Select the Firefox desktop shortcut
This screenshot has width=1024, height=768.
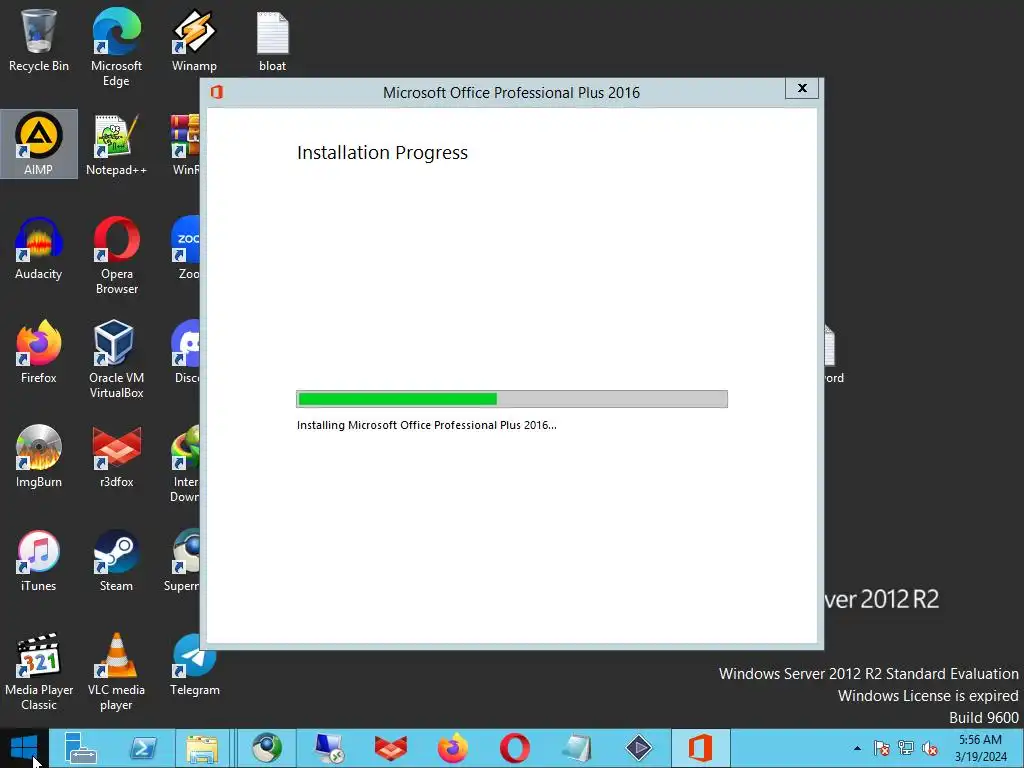(x=39, y=352)
